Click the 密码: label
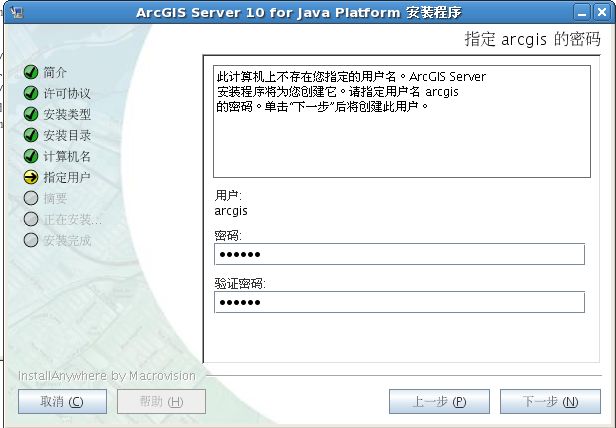 coord(228,236)
